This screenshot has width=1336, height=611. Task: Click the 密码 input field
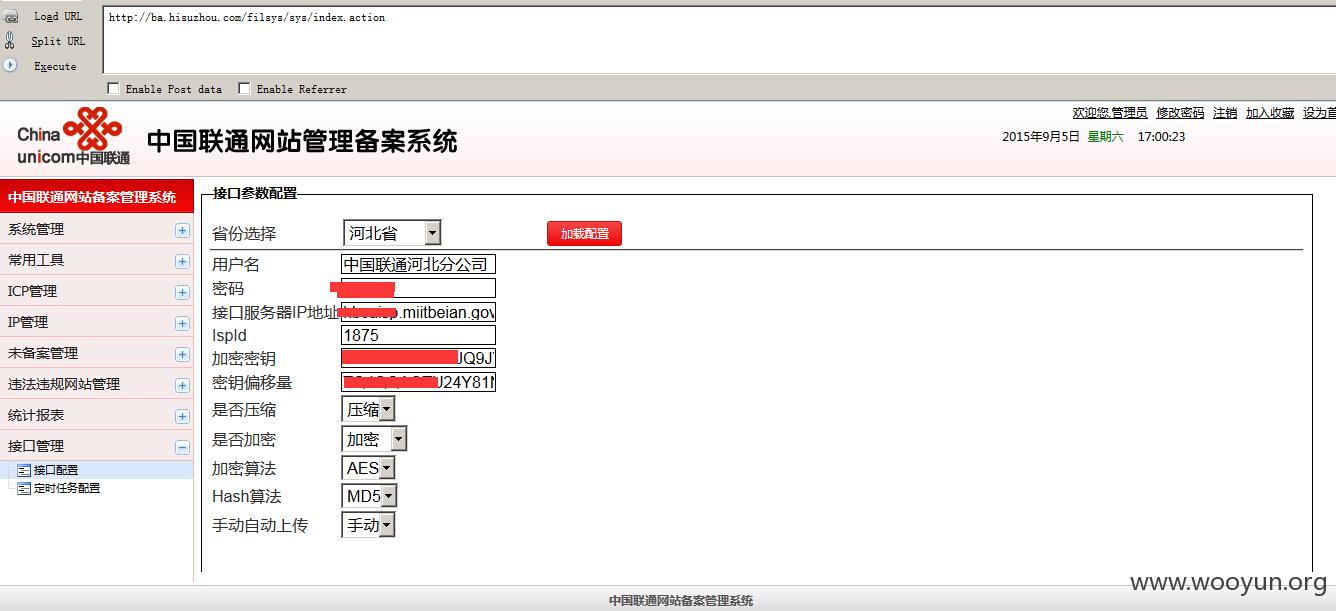[x=418, y=288]
